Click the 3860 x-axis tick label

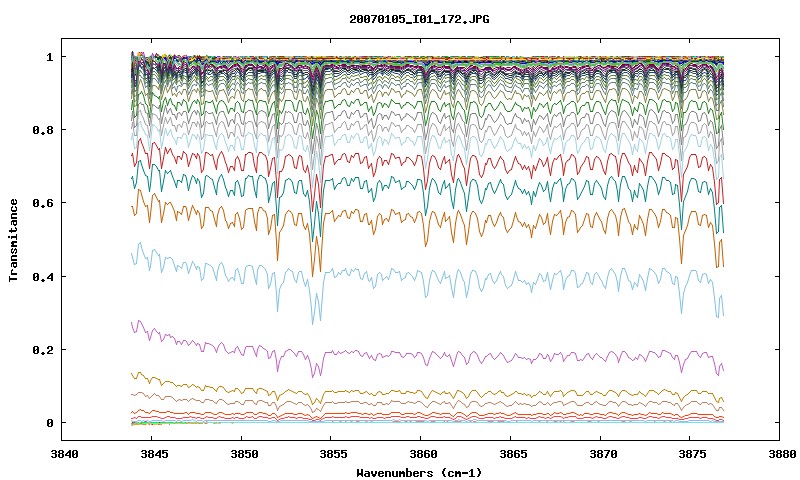click(421, 453)
